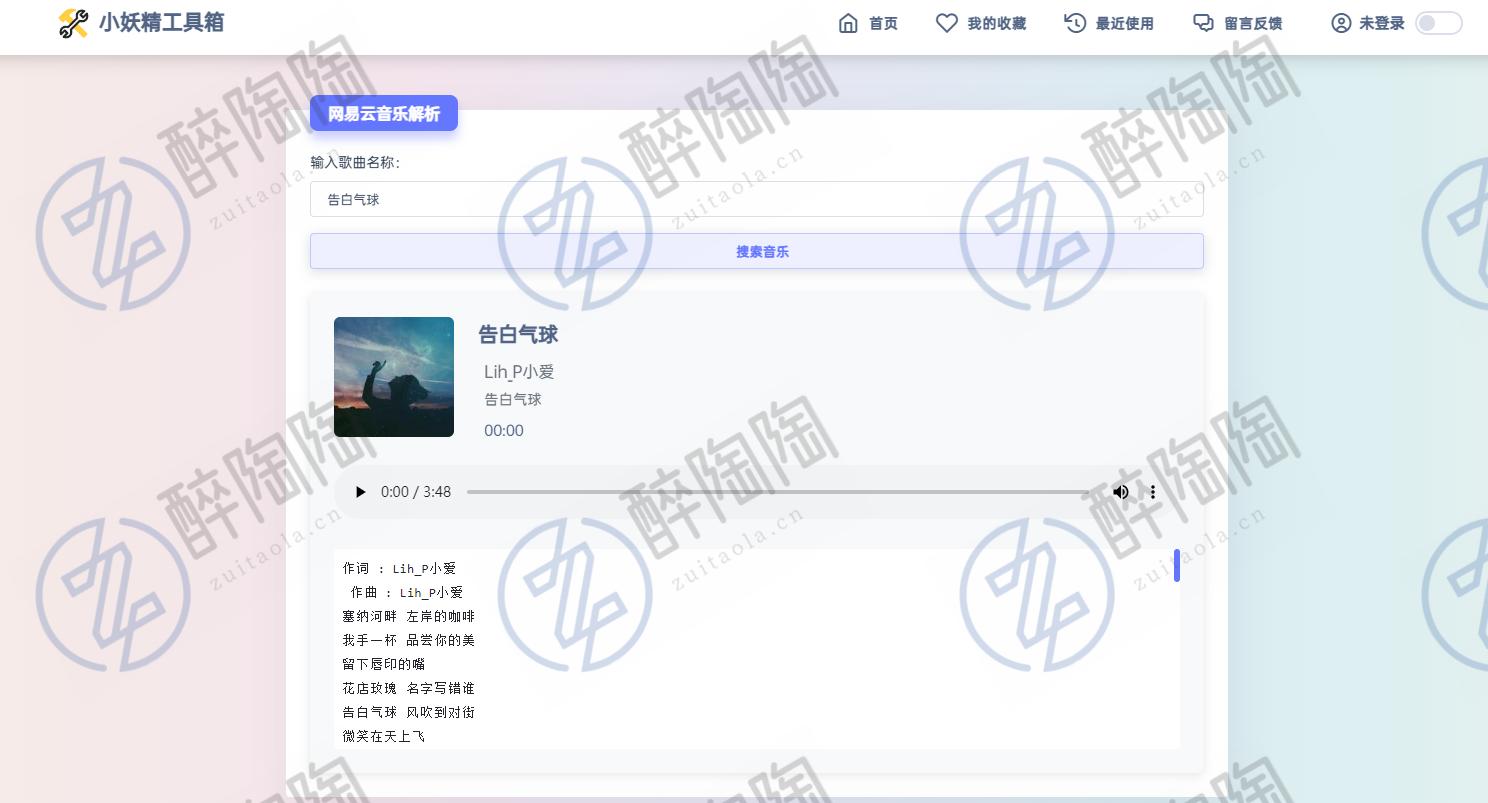
Task: Play the 告白气球 audio track
Action: [x=361, y=492]
